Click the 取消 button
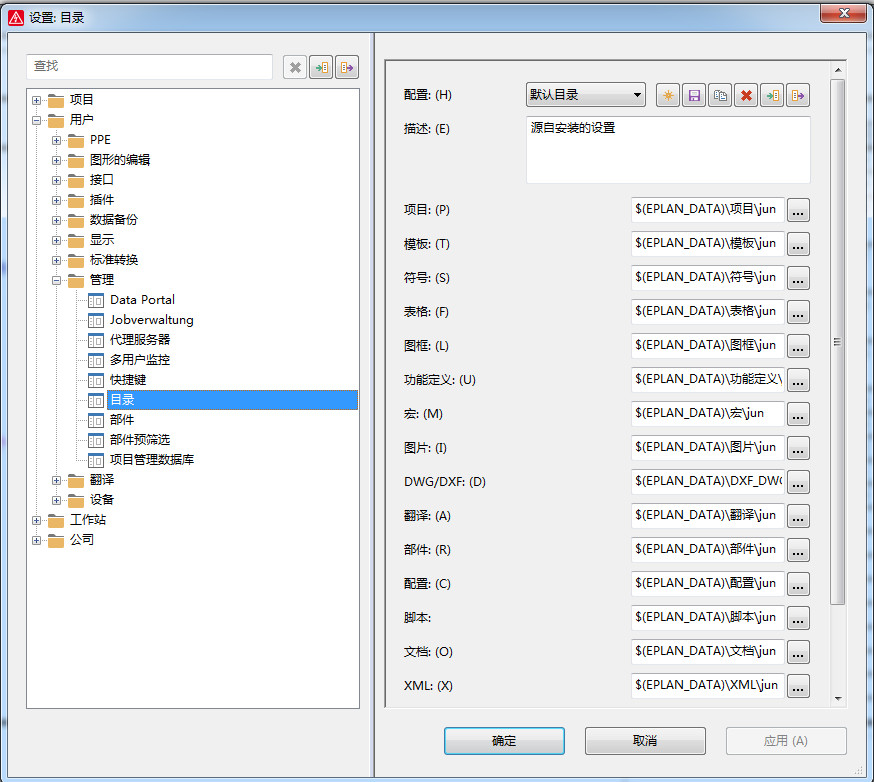The image size is (874, 782). 645,741
